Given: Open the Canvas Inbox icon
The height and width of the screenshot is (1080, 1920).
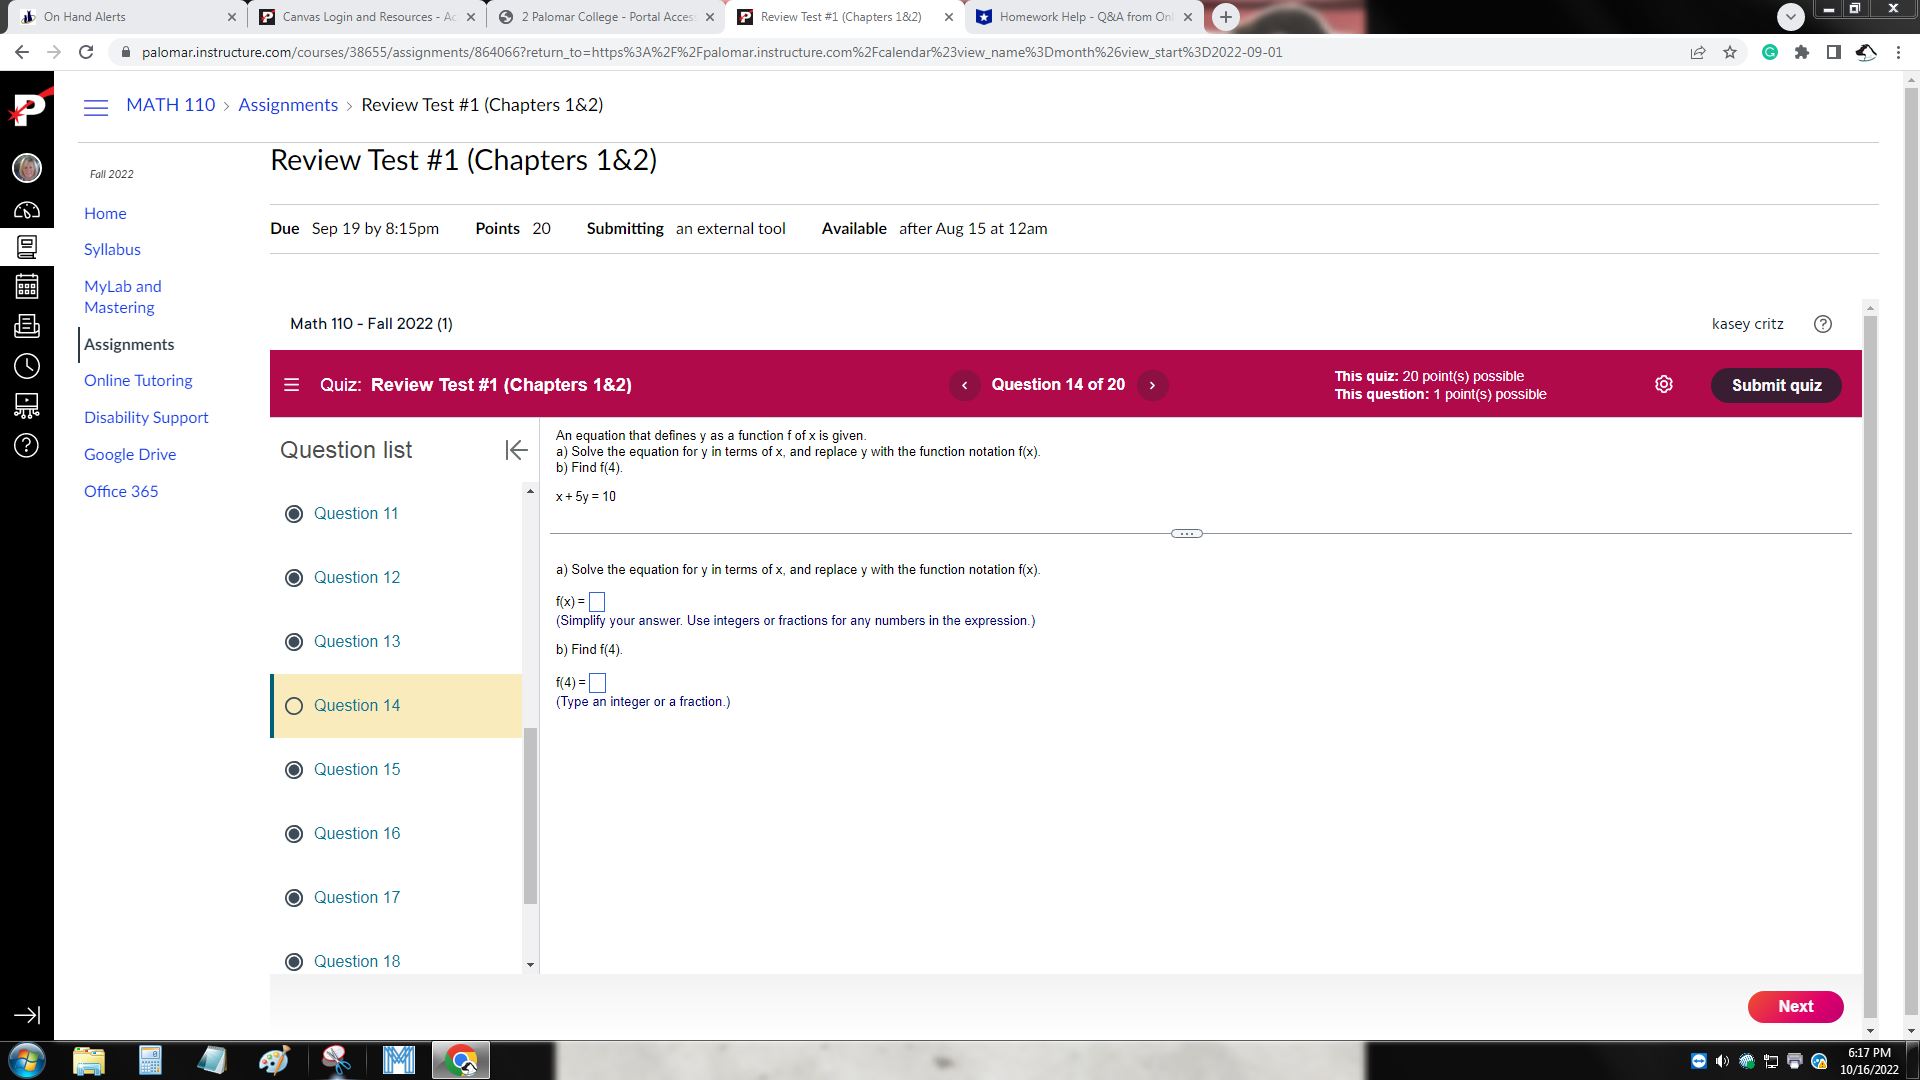Looking at the screenshot, I should pyautogui.click(x=27, y=325).
